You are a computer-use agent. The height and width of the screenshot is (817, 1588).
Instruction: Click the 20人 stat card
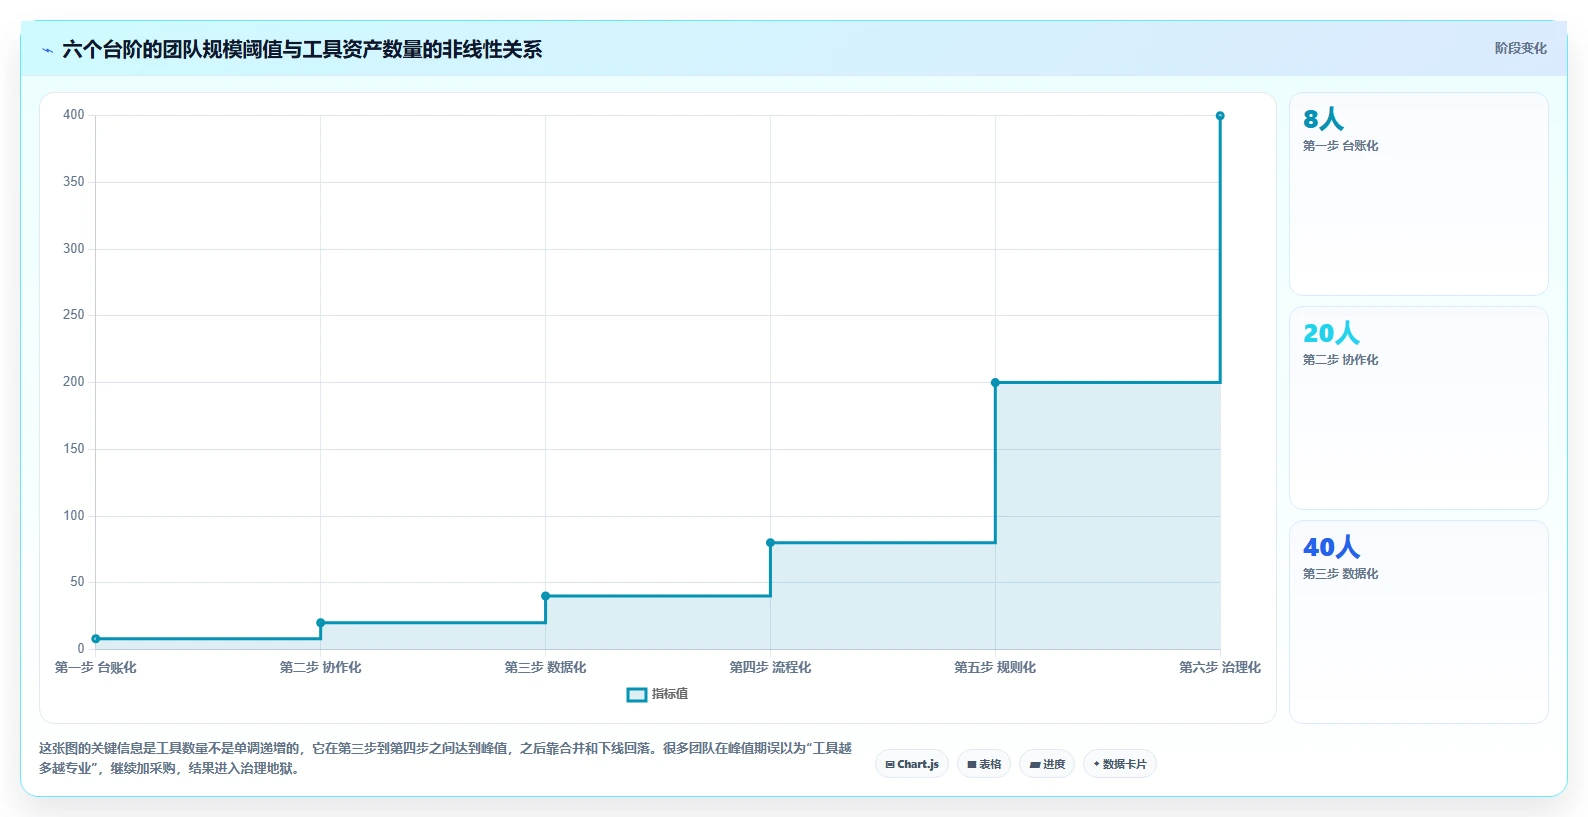click(1418, 408)
